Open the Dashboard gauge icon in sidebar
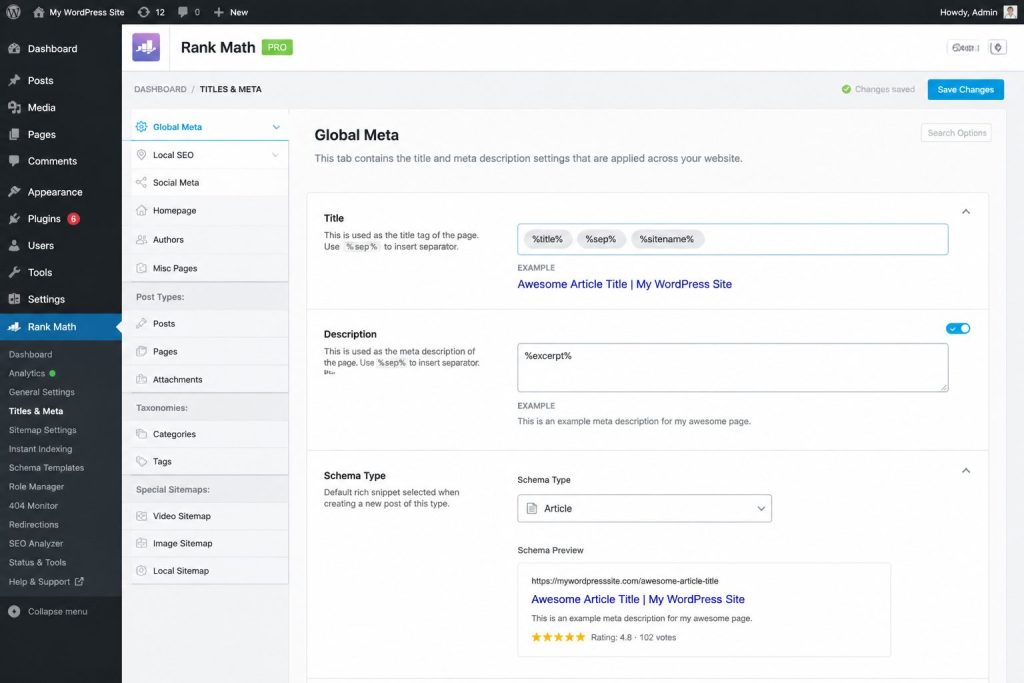1024x683 pixels. click(x=14, y=48)
